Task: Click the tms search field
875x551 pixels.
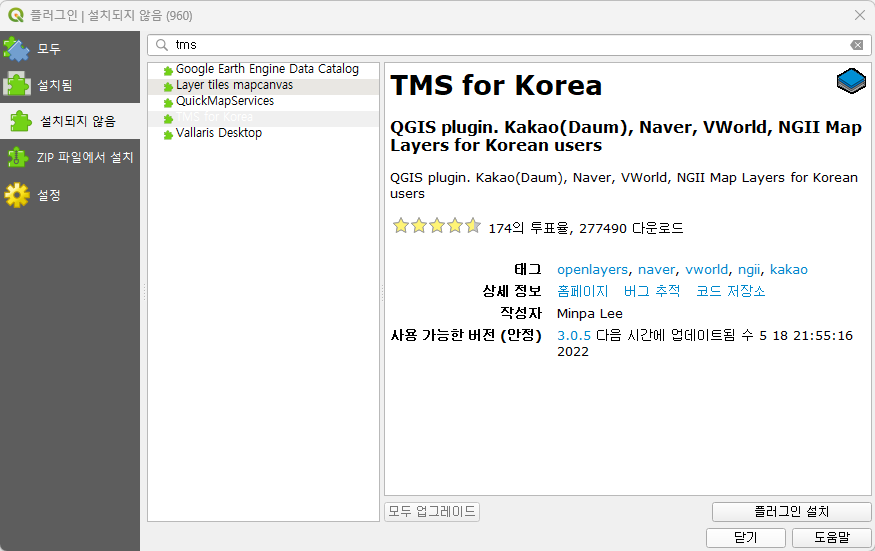Action: pyautogui.click(x=509, y=45)
